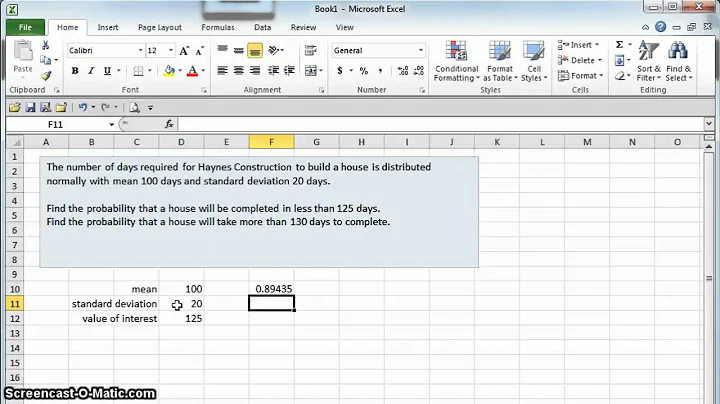Click the Insert Function fx icon
This screenshot has height=404, width=720.
(x=169, y=124)
